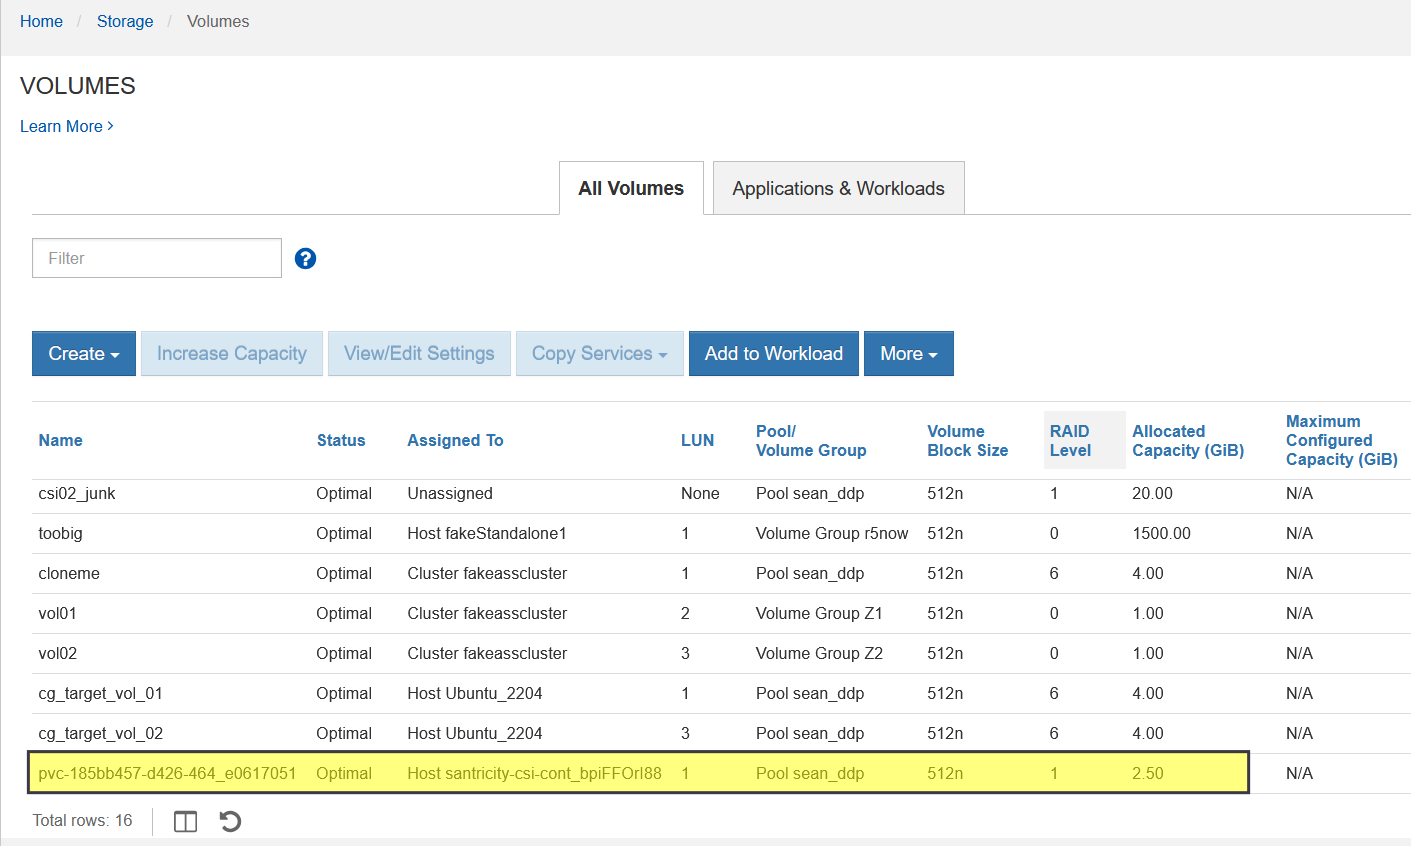Select the vol01 volume name
This screenshot has width=1411, height=846.
point(58,614)
